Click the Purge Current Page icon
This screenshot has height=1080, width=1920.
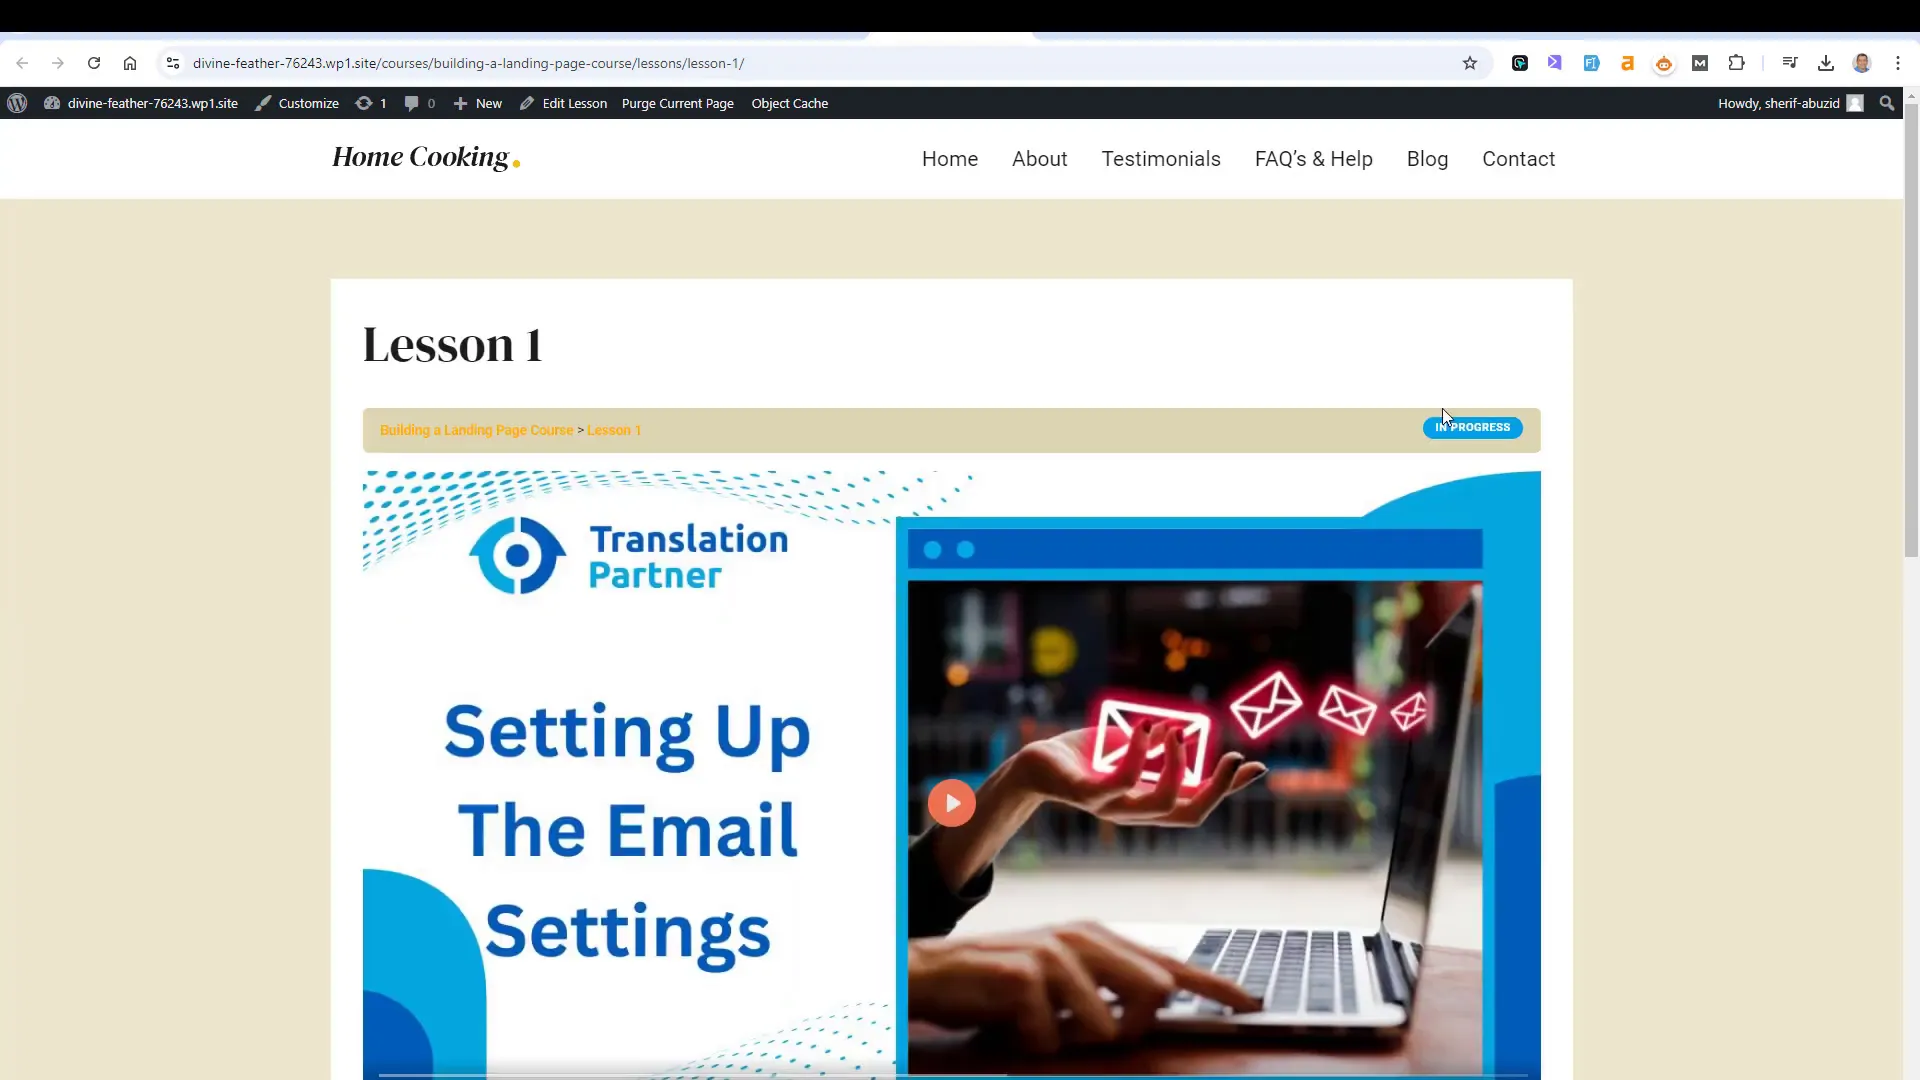coord(676,103)
